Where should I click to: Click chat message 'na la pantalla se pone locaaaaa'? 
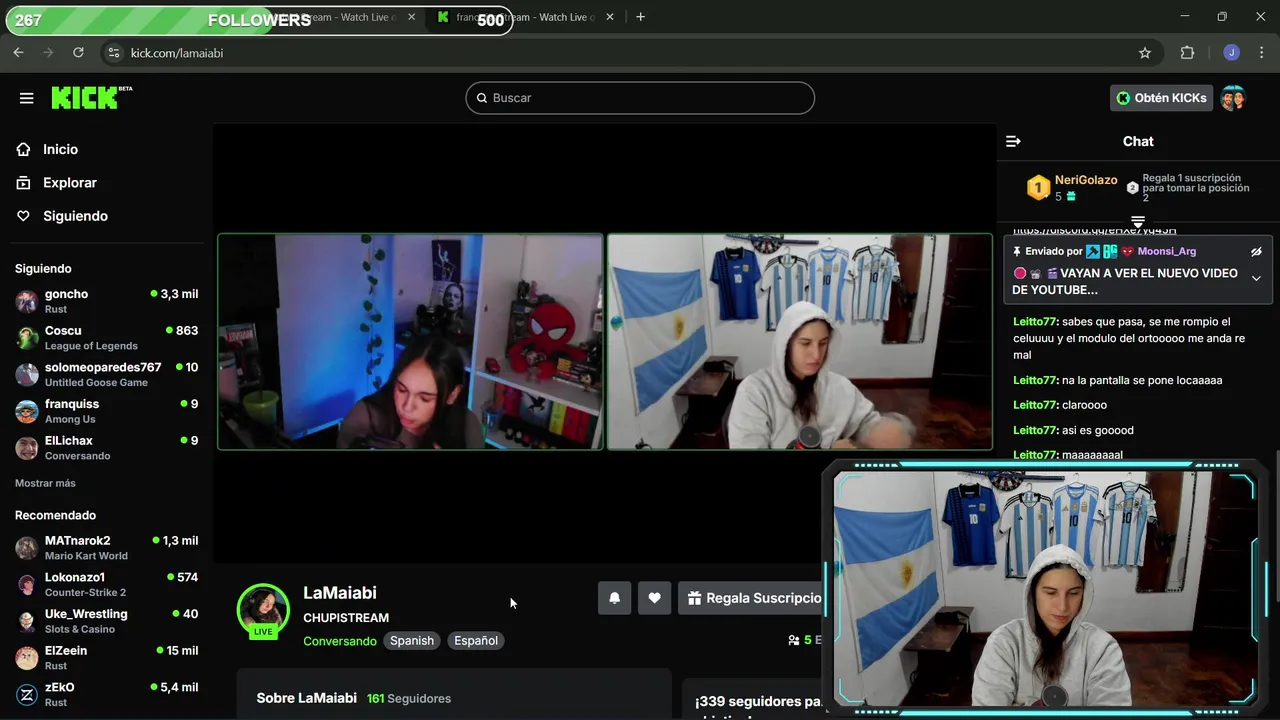[x=1117, y=380]
